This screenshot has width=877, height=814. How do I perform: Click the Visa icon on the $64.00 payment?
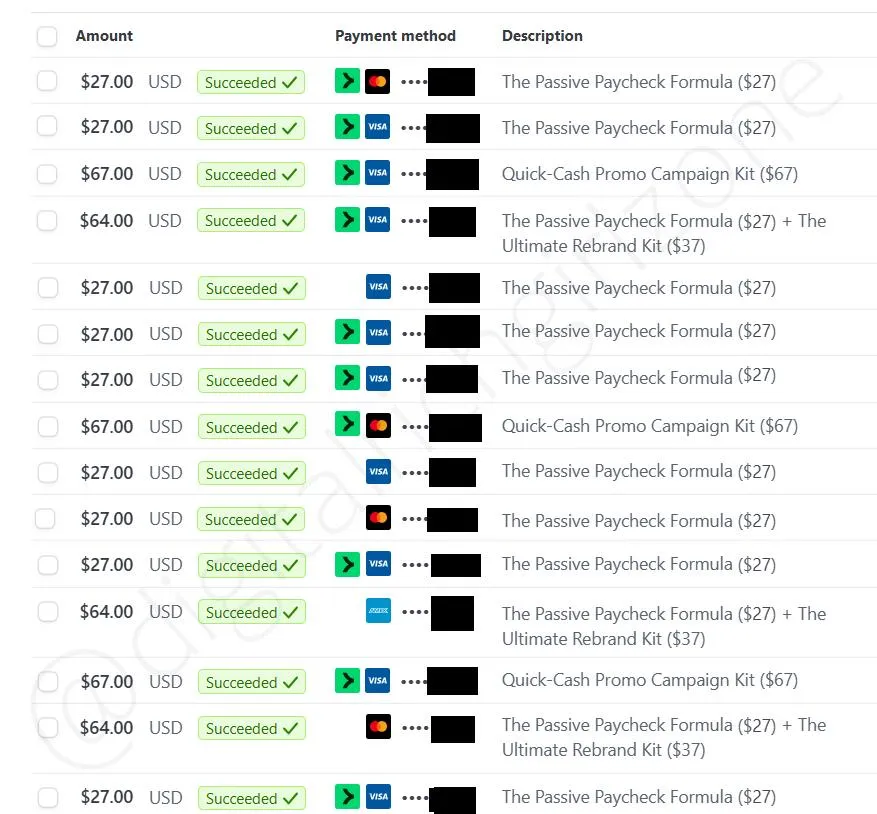[x=378, y=219]
